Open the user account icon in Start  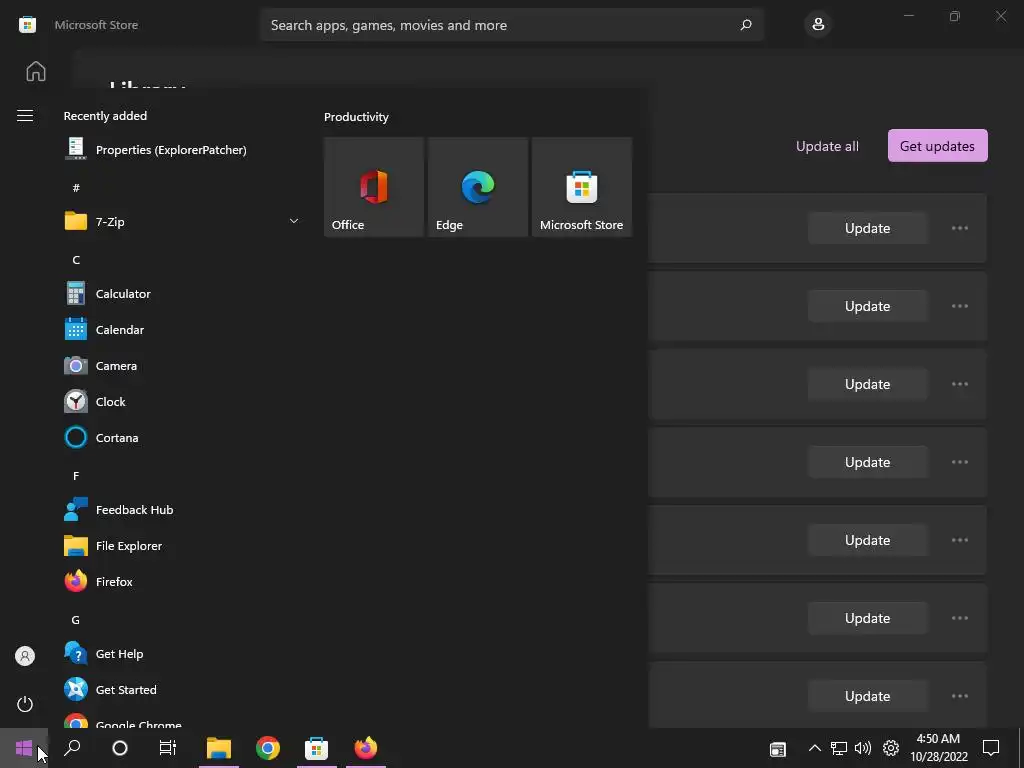pos(25,656)
